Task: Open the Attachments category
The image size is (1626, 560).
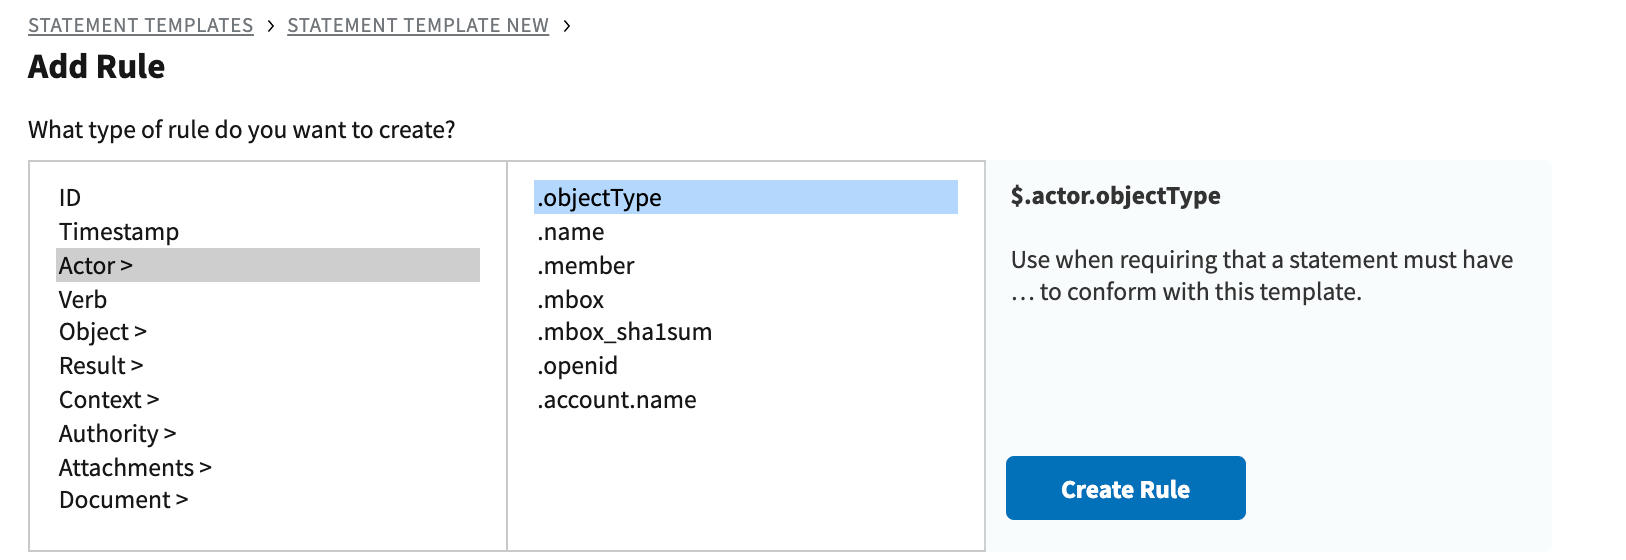Action: (x=135, y=468)
